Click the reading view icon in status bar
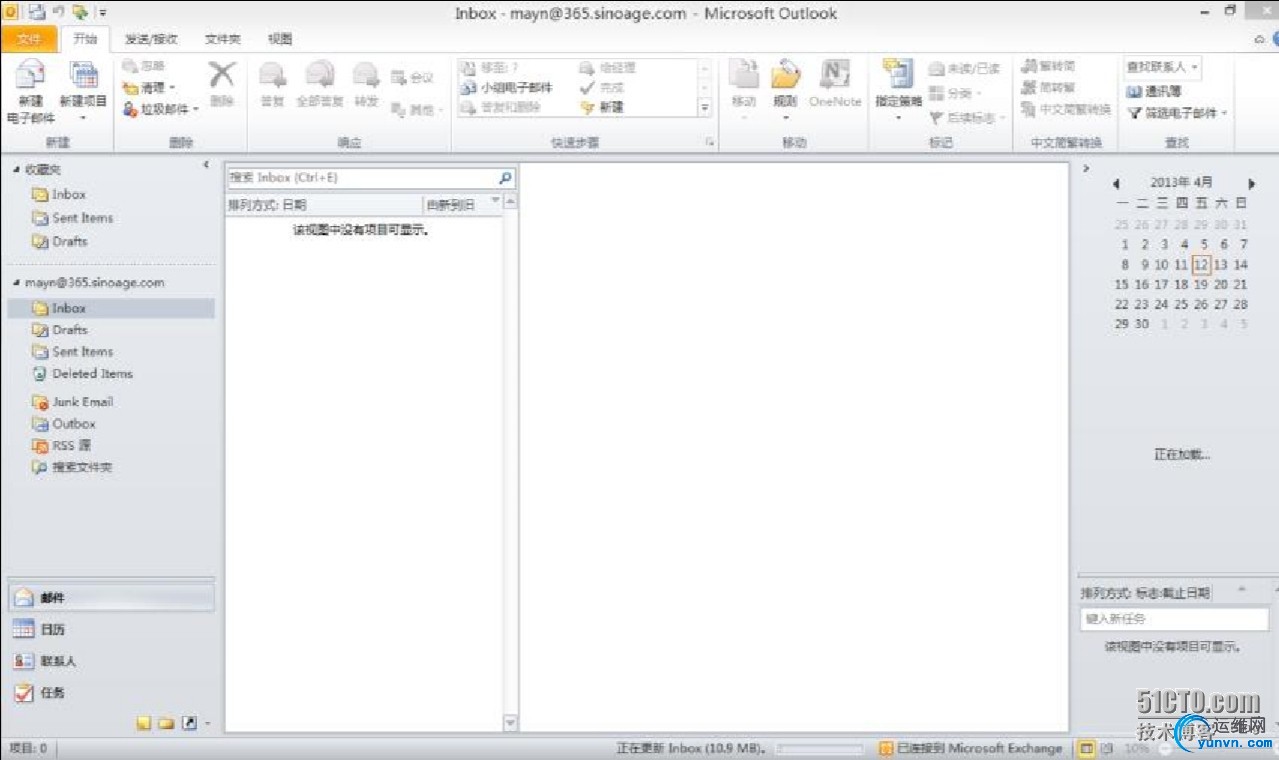 pyautogui.click(x=1107, y=748)
